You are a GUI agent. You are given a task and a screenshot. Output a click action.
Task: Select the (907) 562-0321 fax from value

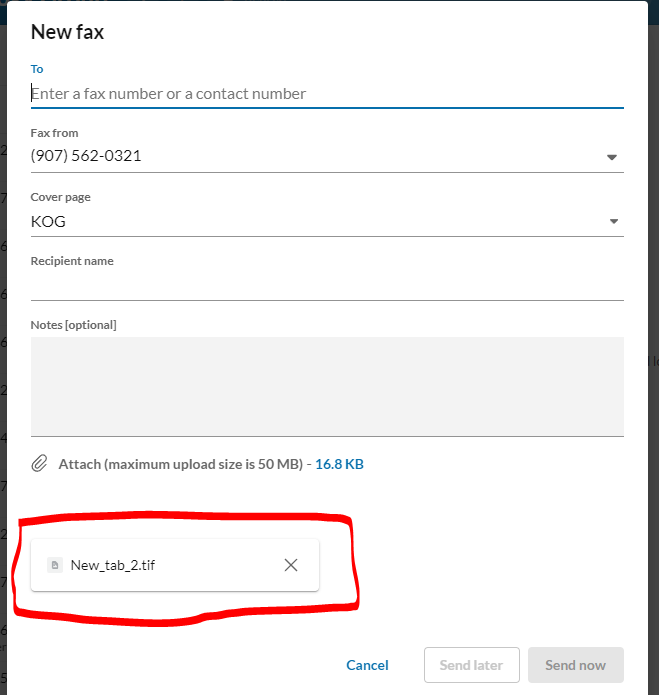point(86,156)
